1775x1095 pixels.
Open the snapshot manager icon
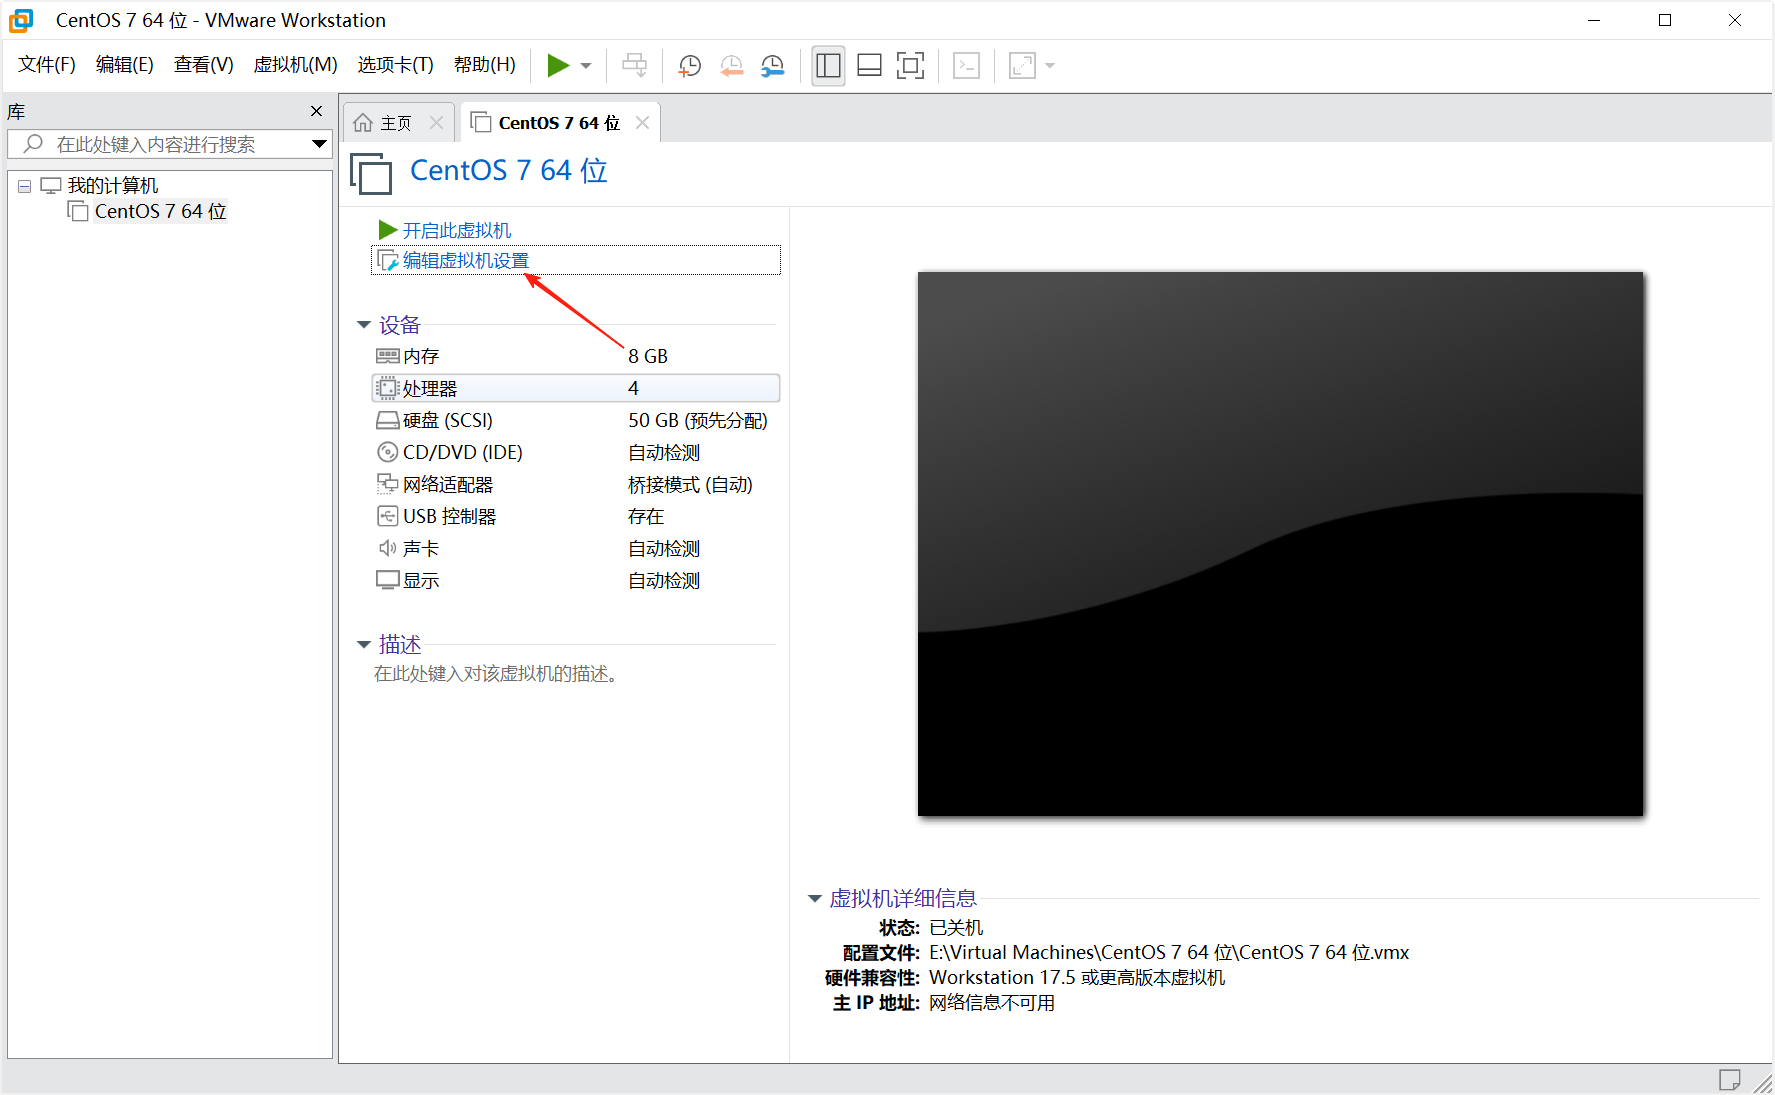[773, 66]
